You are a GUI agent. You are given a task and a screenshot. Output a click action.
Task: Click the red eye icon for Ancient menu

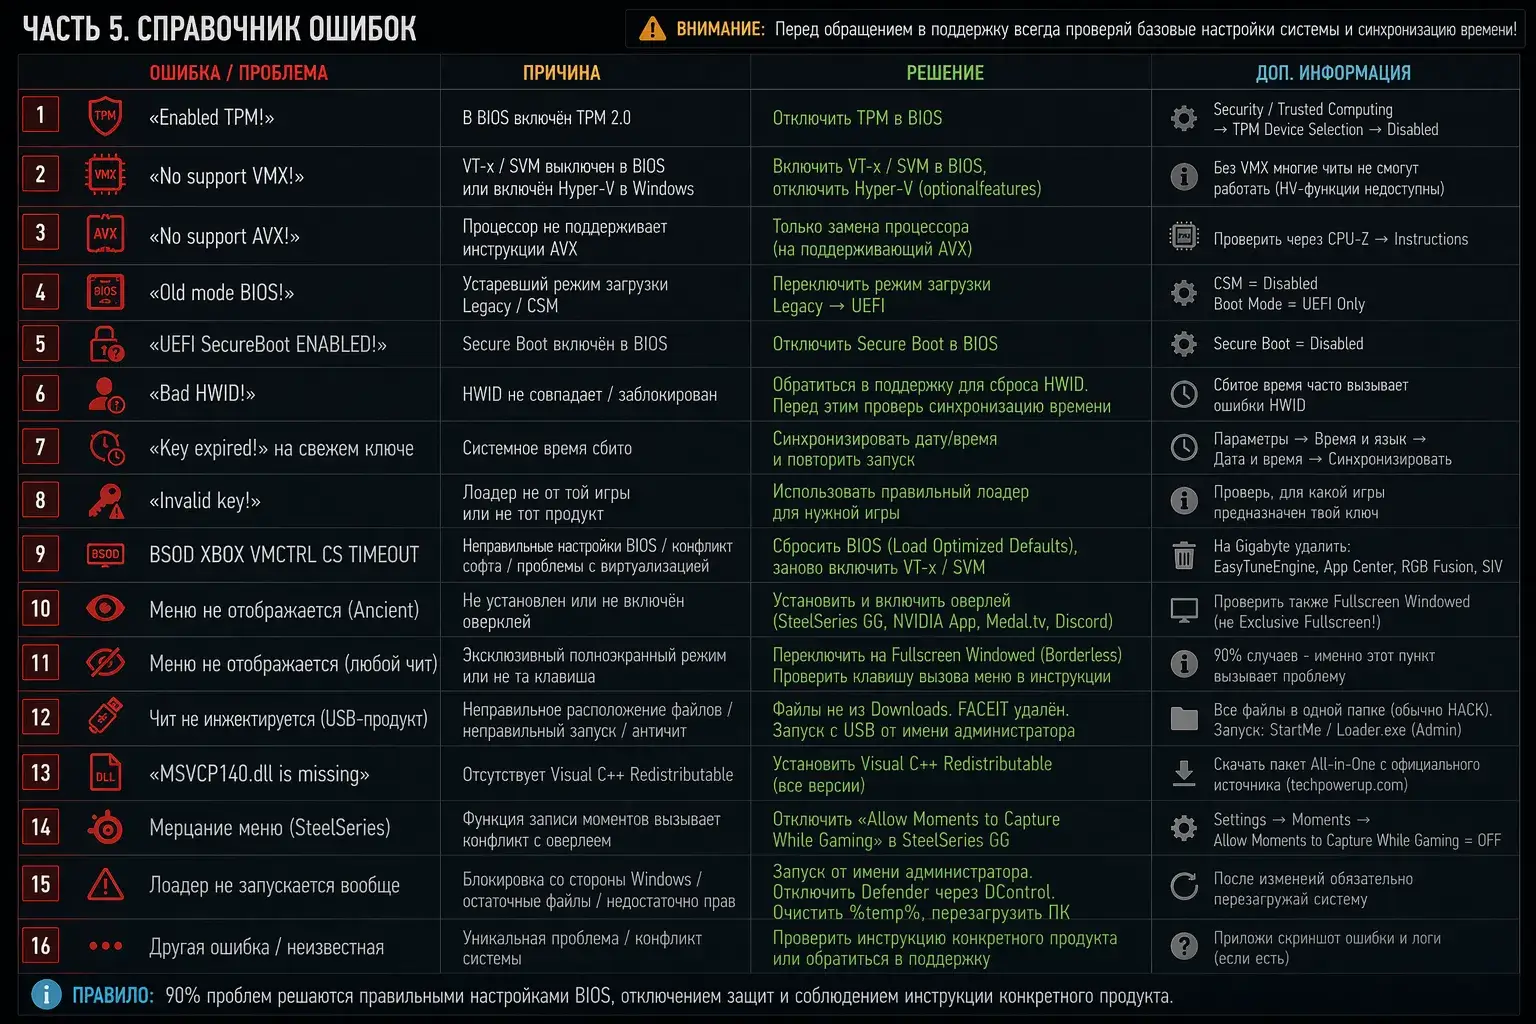[105, 608]
